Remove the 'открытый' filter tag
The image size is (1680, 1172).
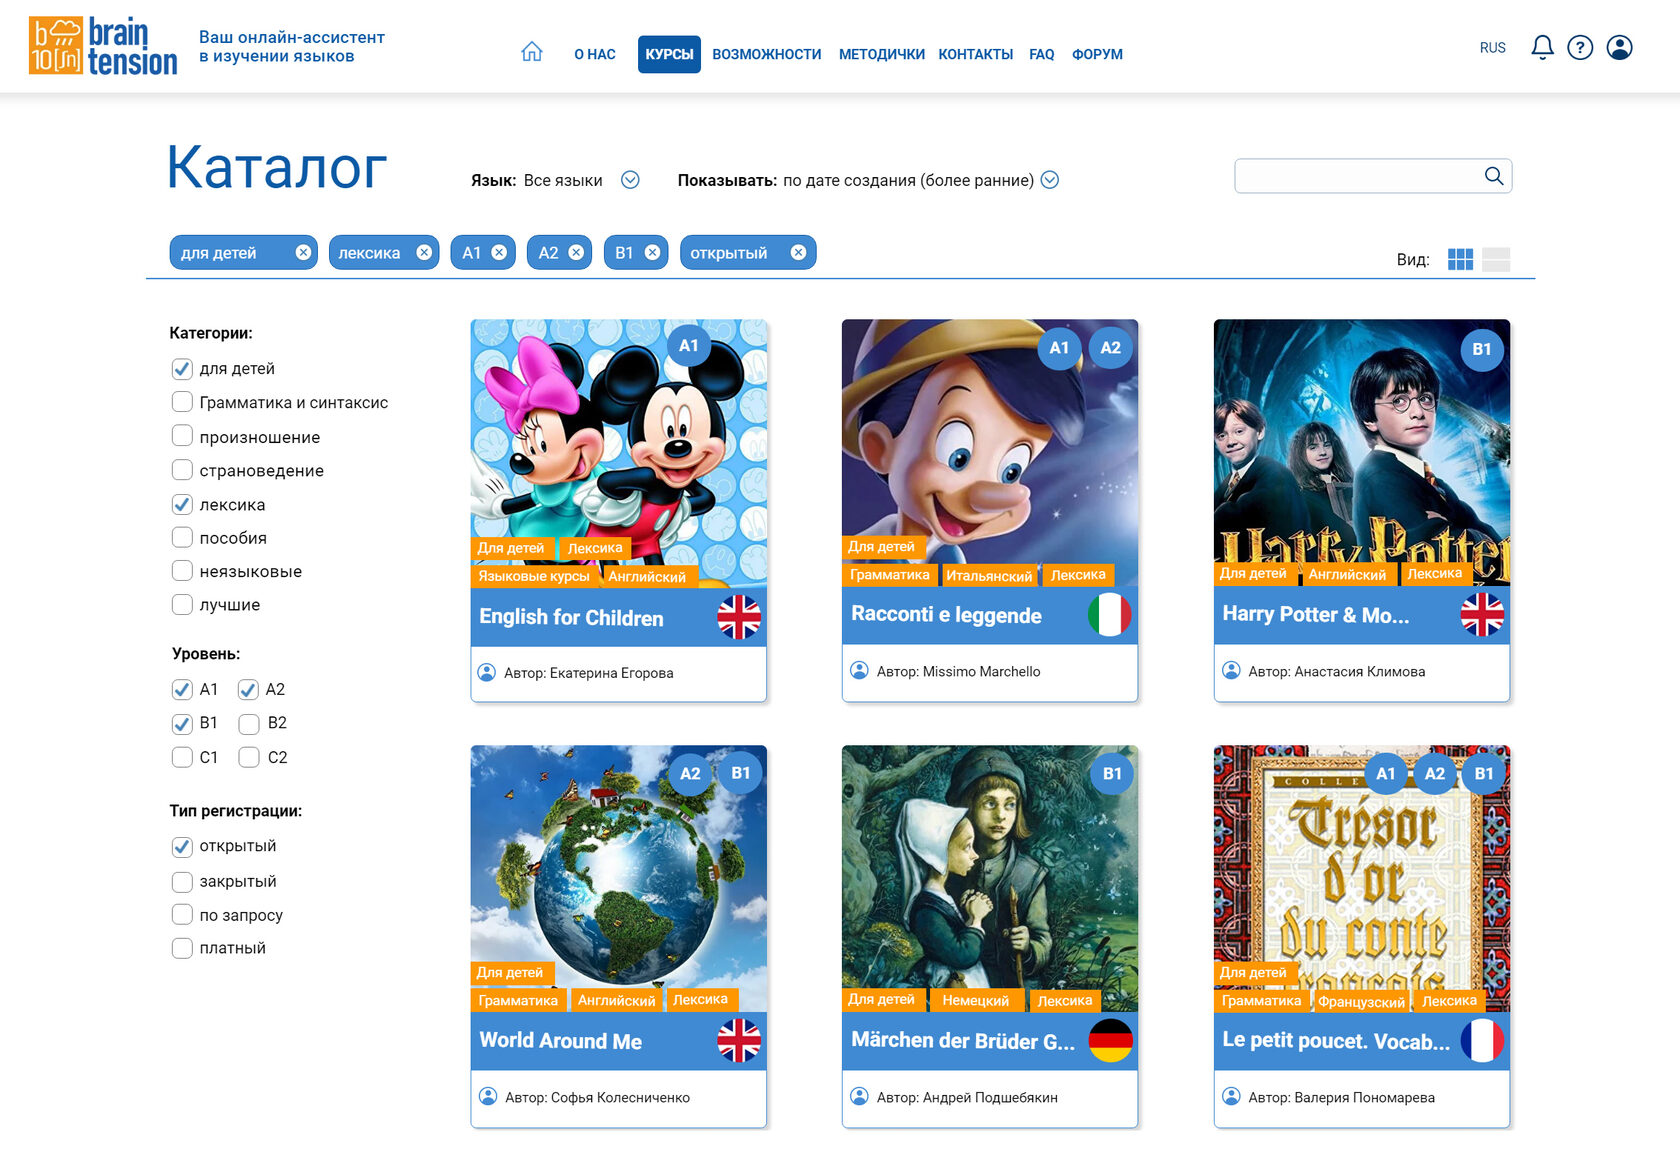point(798,253)
